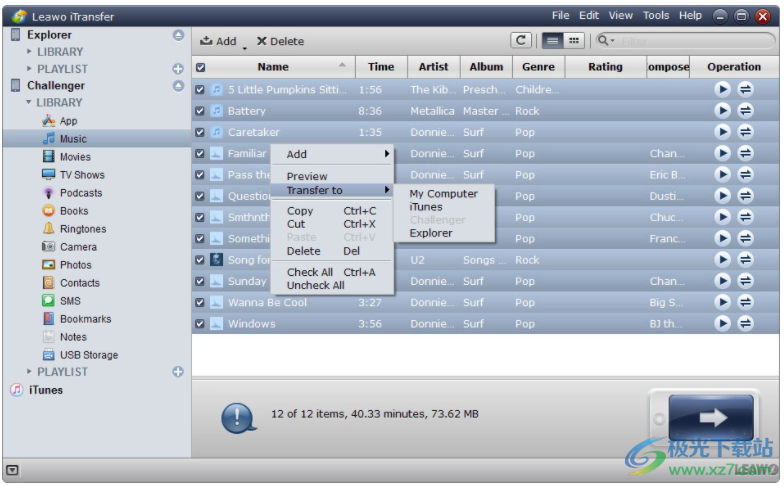The height and width of the screenshot is (486, 784).
Task: Uncheck the Caretaker row checkbox
Action: click(x=200, y=132)
